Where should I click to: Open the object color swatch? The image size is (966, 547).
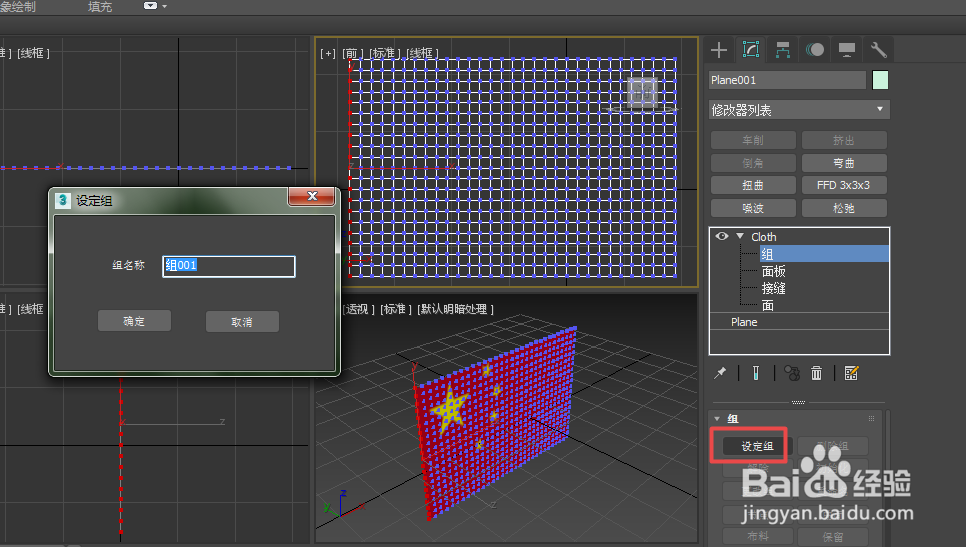click(x=880, y=80)
